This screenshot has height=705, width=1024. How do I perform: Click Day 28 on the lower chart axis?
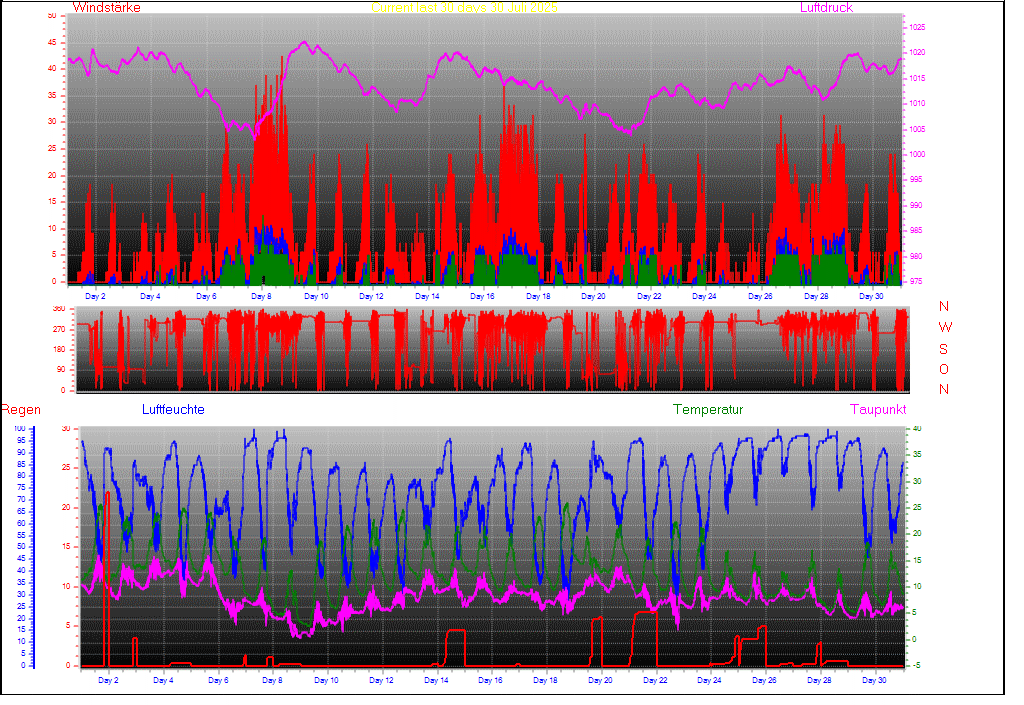(x=819, y=681)
